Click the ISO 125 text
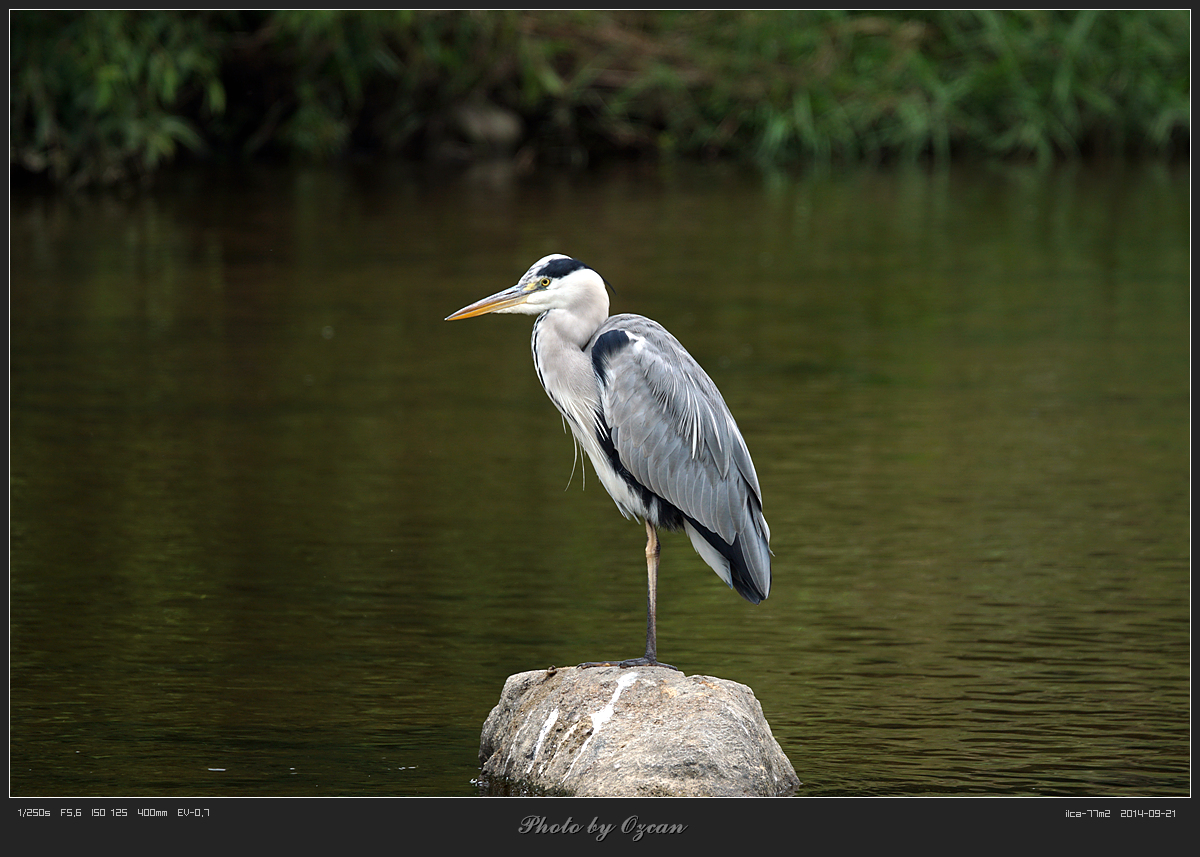This screenshot has height=857, width=1200. click(x=109, y=813)
